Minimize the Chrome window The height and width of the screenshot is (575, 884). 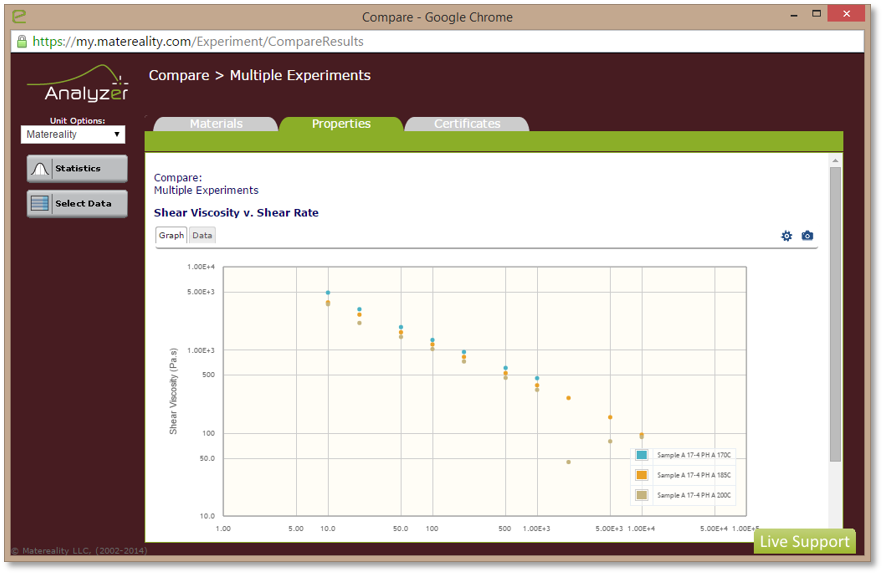tap(794, 15)
